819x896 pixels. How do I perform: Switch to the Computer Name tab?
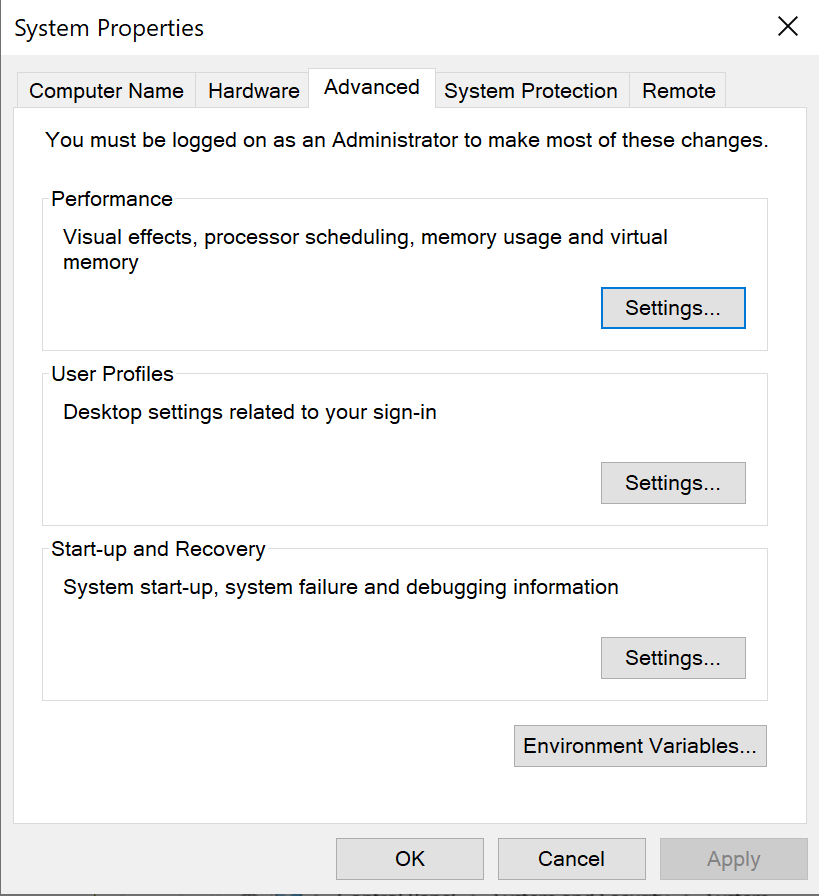[x=105, y=90]
